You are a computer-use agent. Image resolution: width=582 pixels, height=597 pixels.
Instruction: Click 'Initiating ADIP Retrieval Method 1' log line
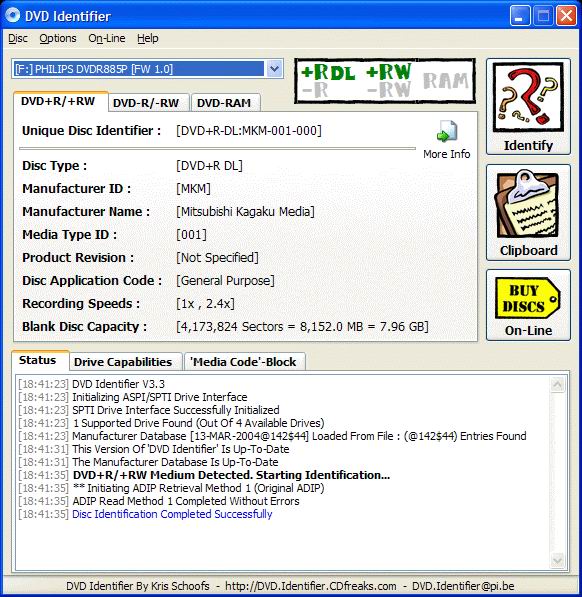[x=198, y=488]
